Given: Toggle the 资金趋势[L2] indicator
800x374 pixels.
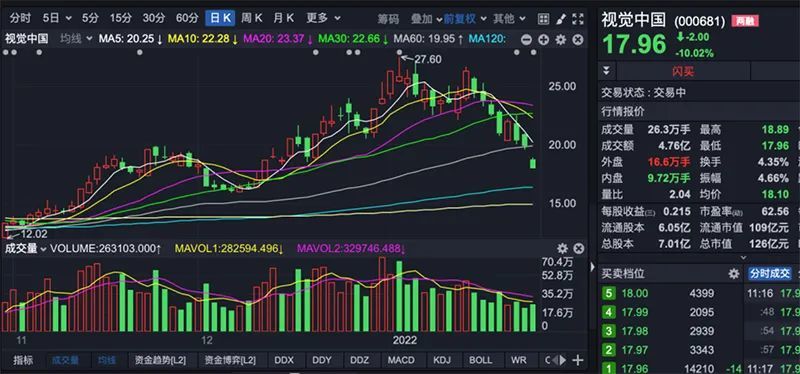Looking at the screenshot, I should point(160,360).
